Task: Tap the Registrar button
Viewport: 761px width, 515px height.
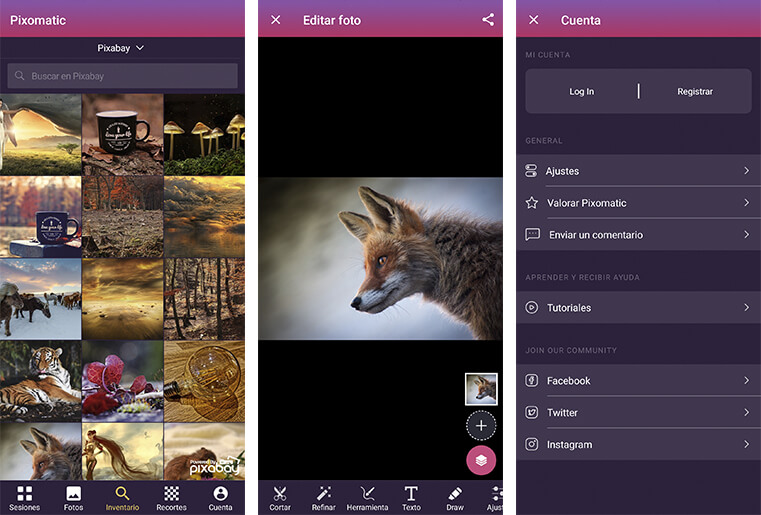Action: point(695,91)
